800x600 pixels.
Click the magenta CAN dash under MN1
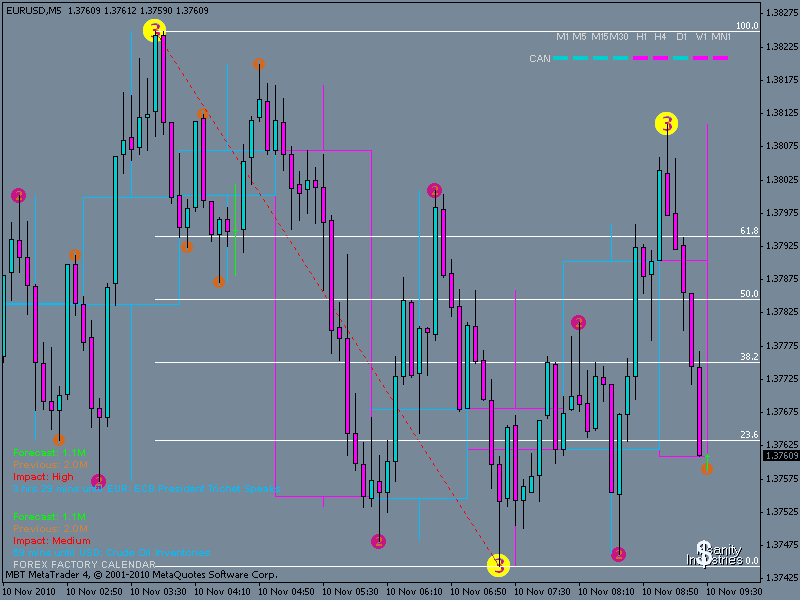[721, 58]
